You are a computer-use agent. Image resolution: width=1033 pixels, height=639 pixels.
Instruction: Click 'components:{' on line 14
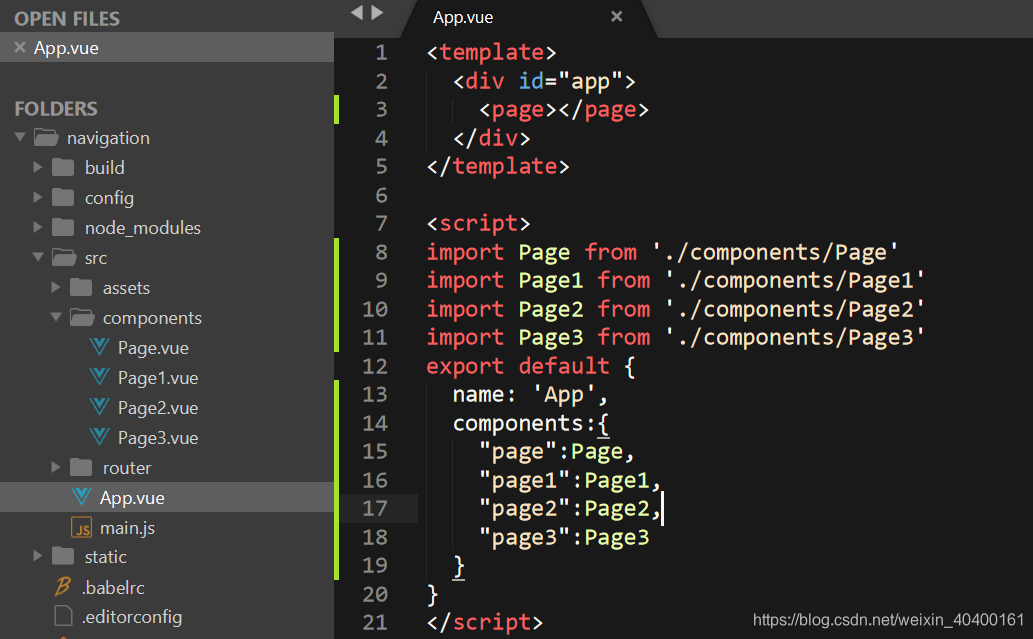pos(531,424)
